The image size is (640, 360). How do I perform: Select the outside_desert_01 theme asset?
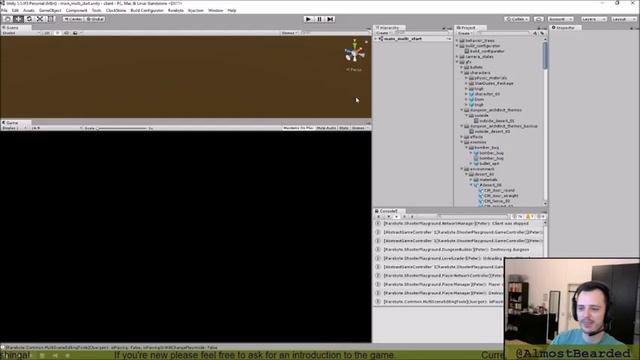(493, 121)
